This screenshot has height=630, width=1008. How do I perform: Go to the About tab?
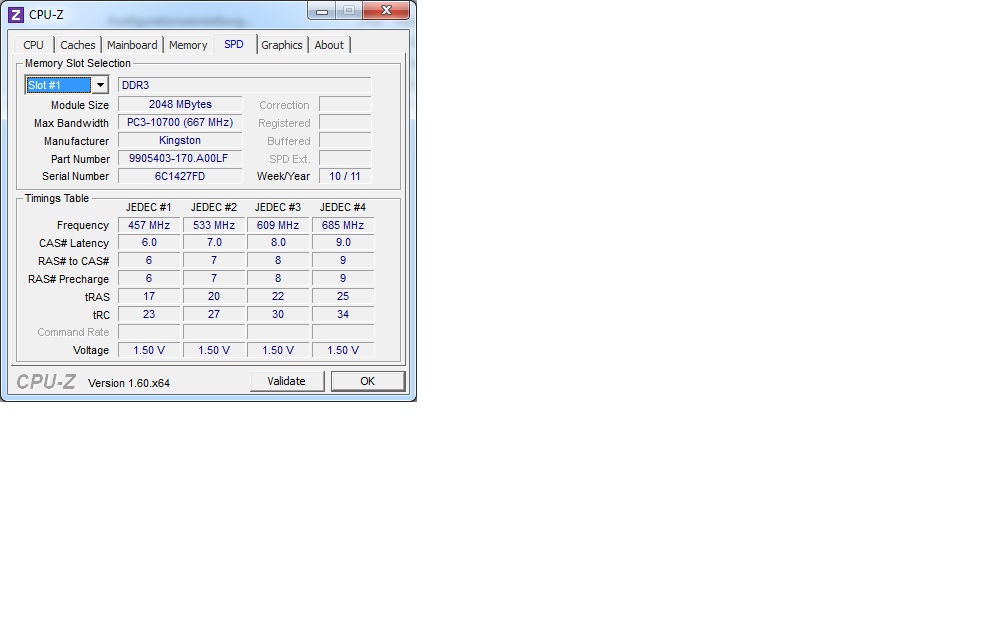tap(328, 45)
